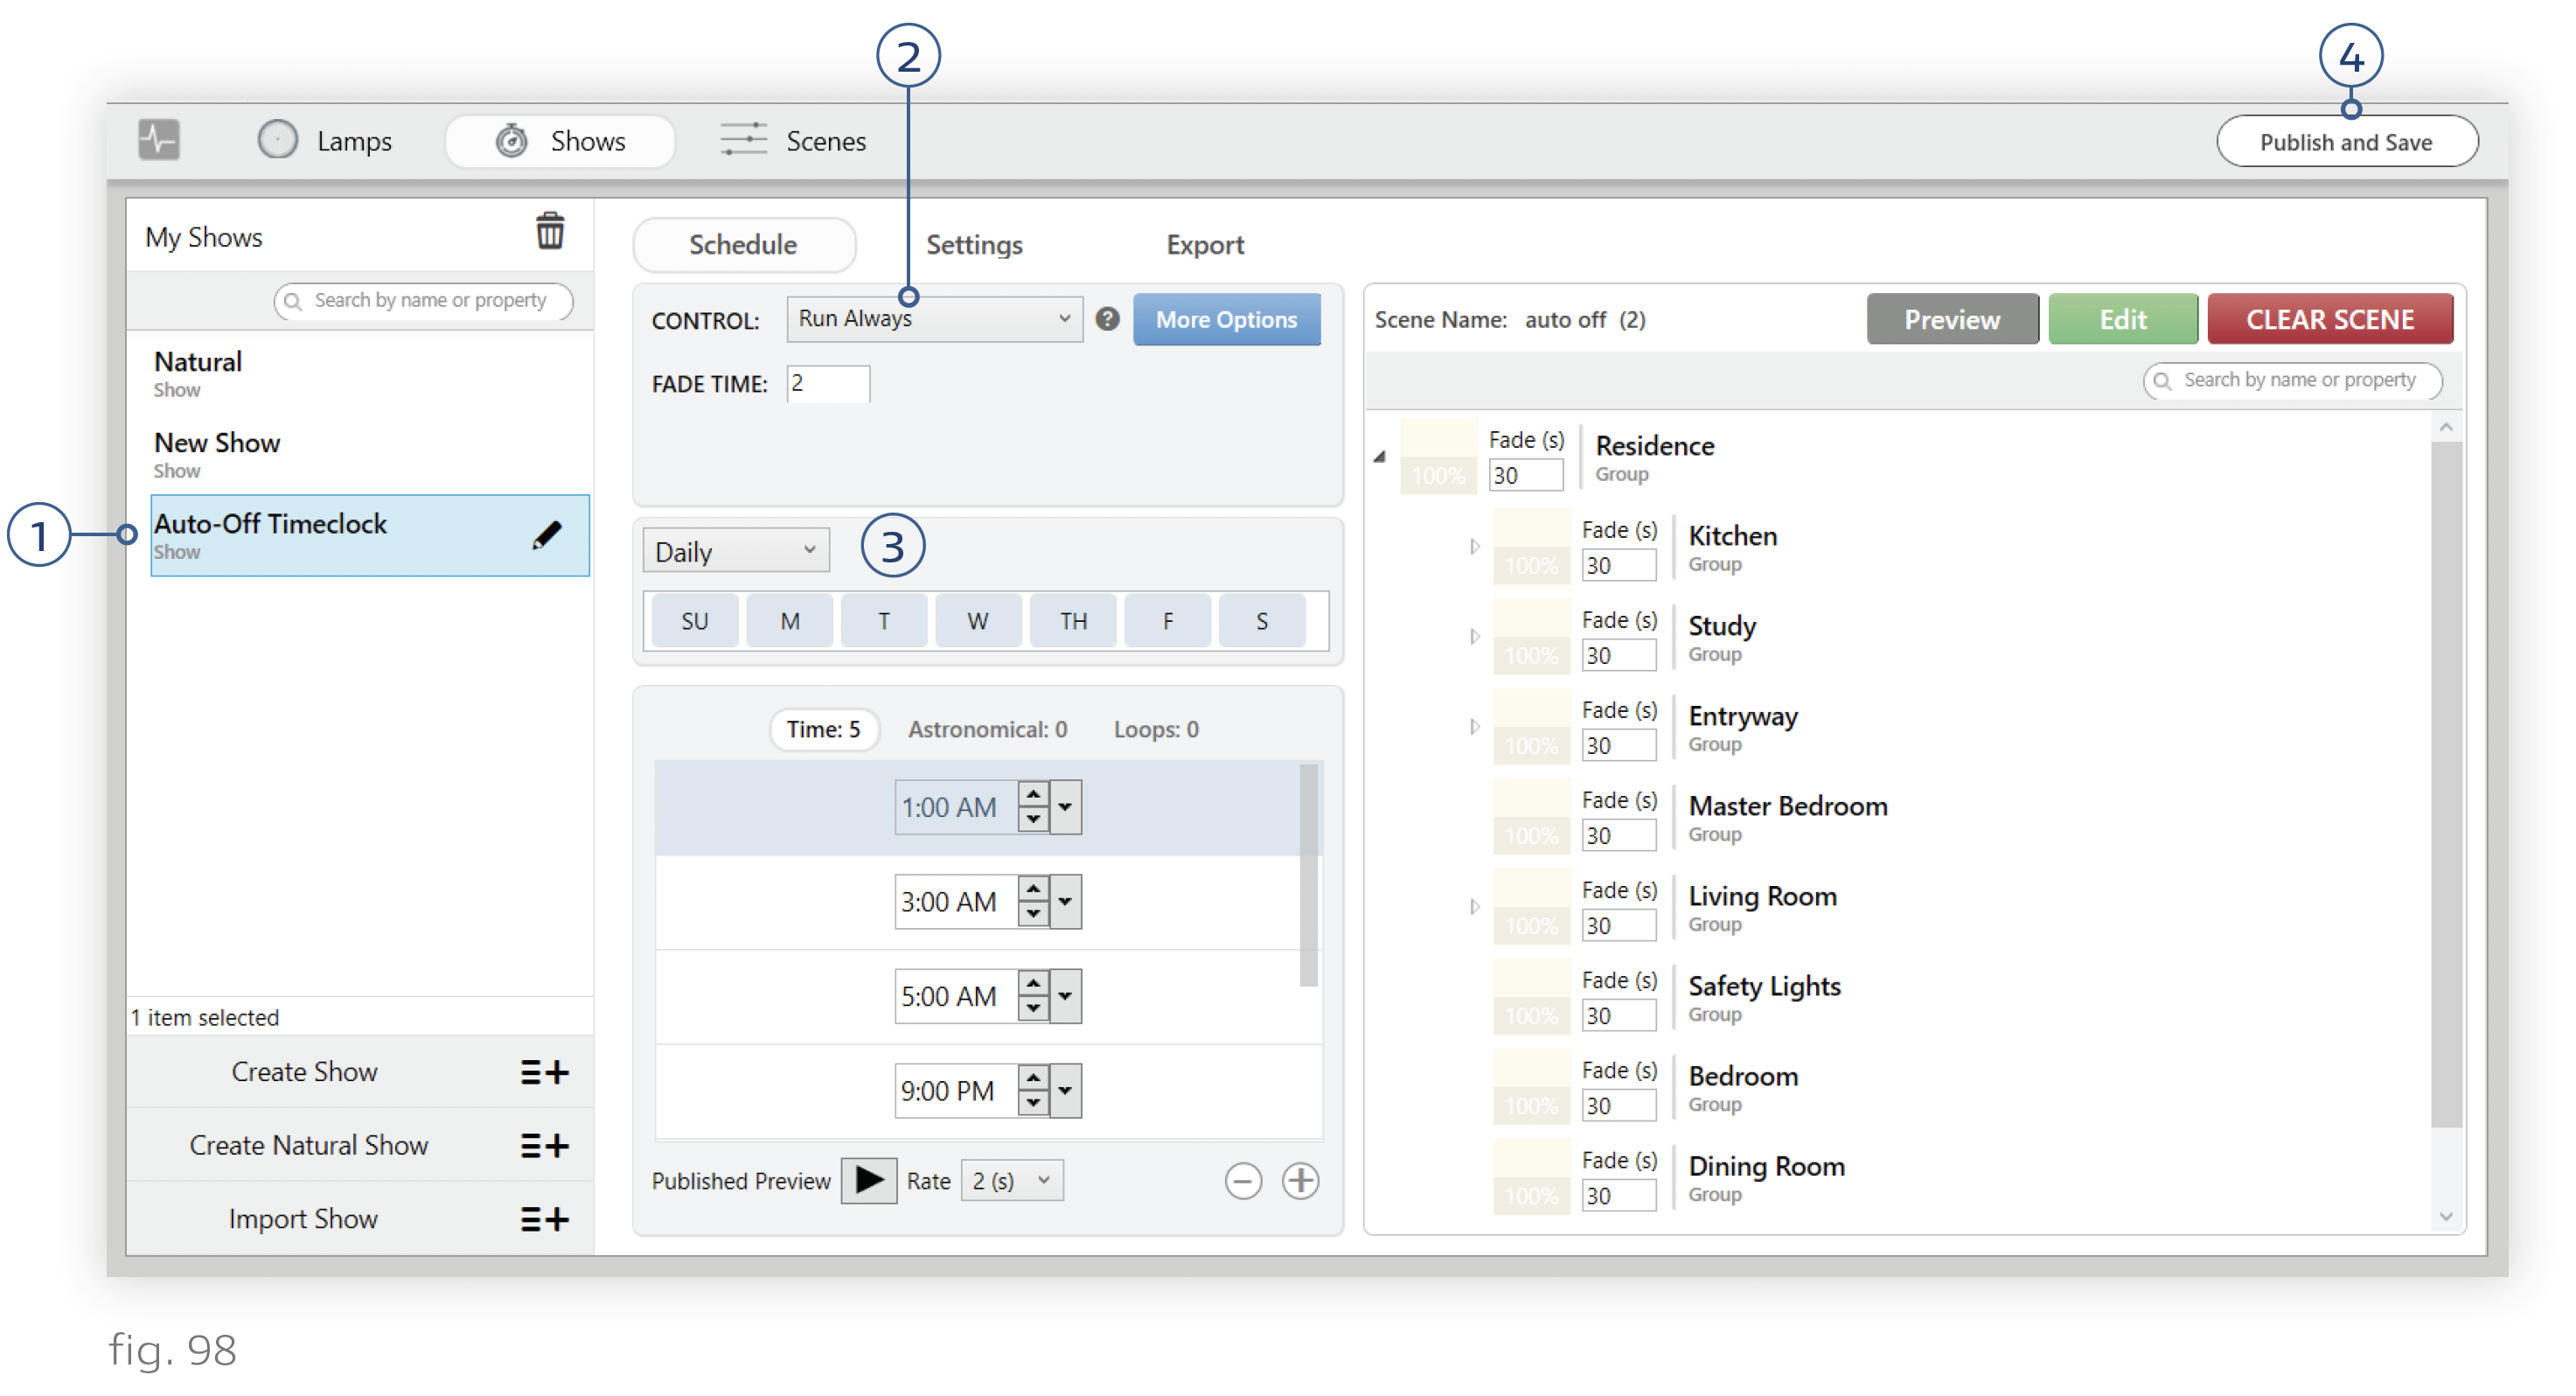Add time entry with plus icon
Viewport: 2576px width, 1396px height.
click(x=1300, y=1181)
